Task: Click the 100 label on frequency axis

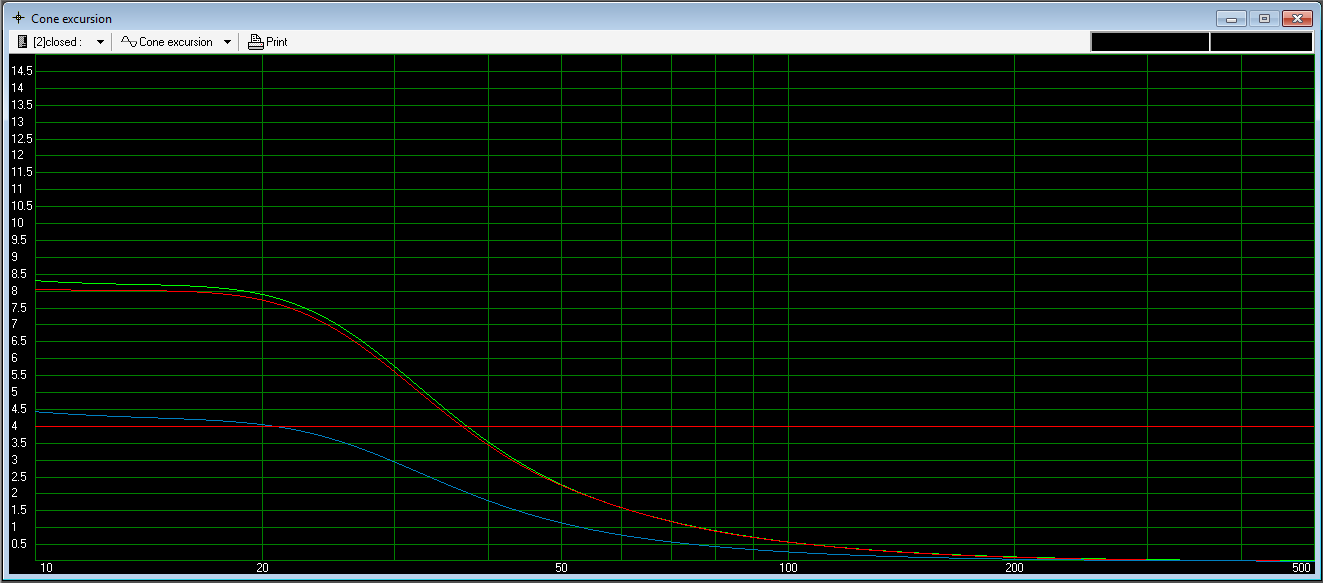Action: click(788, 568)
